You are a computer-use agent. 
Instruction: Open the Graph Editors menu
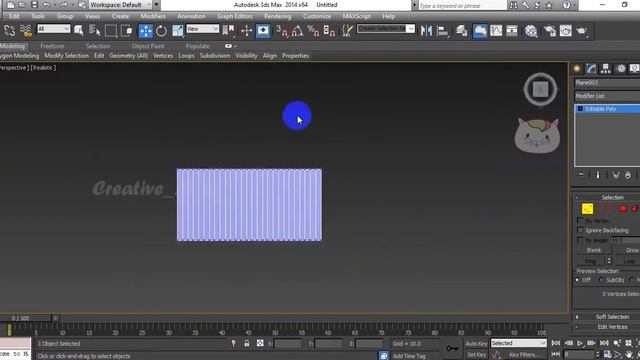(x=235, y=16)
